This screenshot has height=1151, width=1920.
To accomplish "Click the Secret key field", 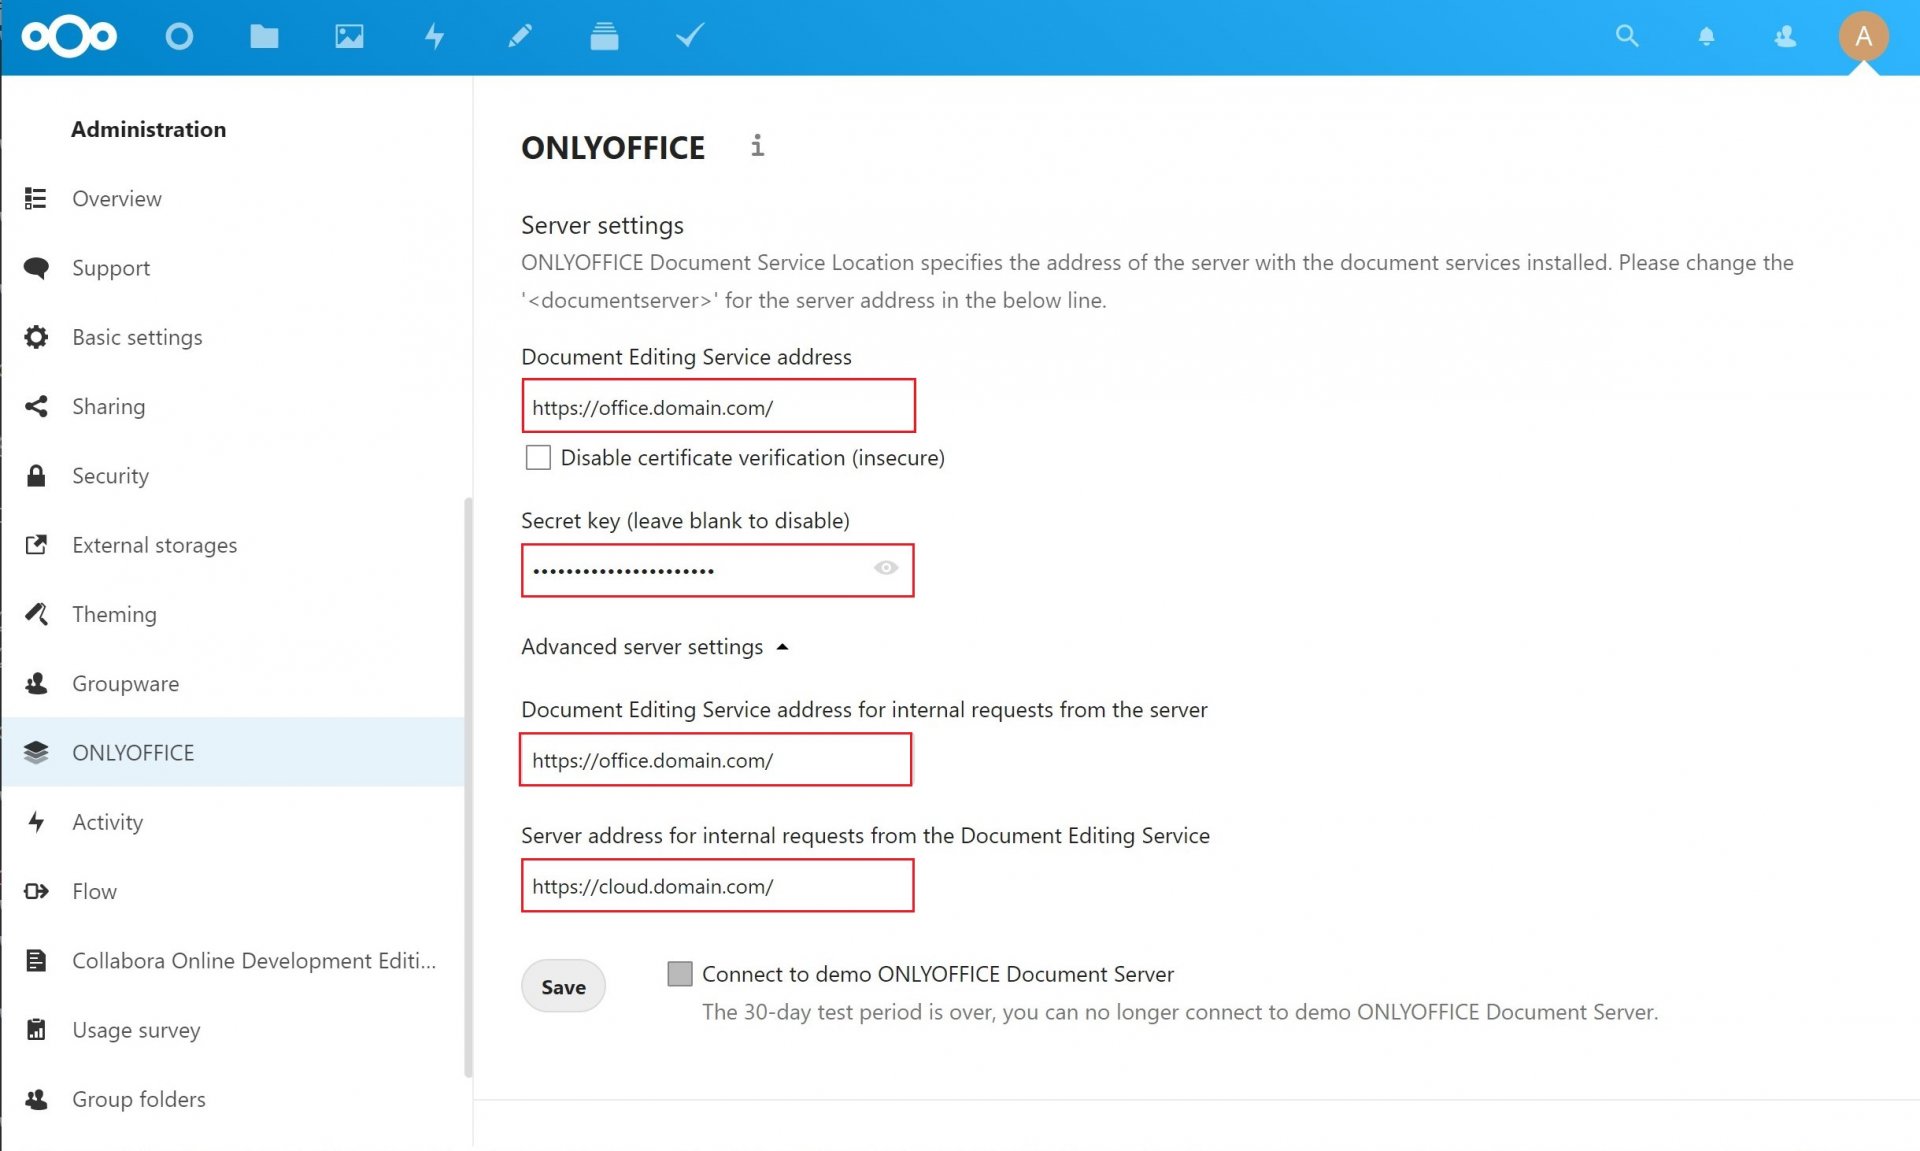I will 718,570.
